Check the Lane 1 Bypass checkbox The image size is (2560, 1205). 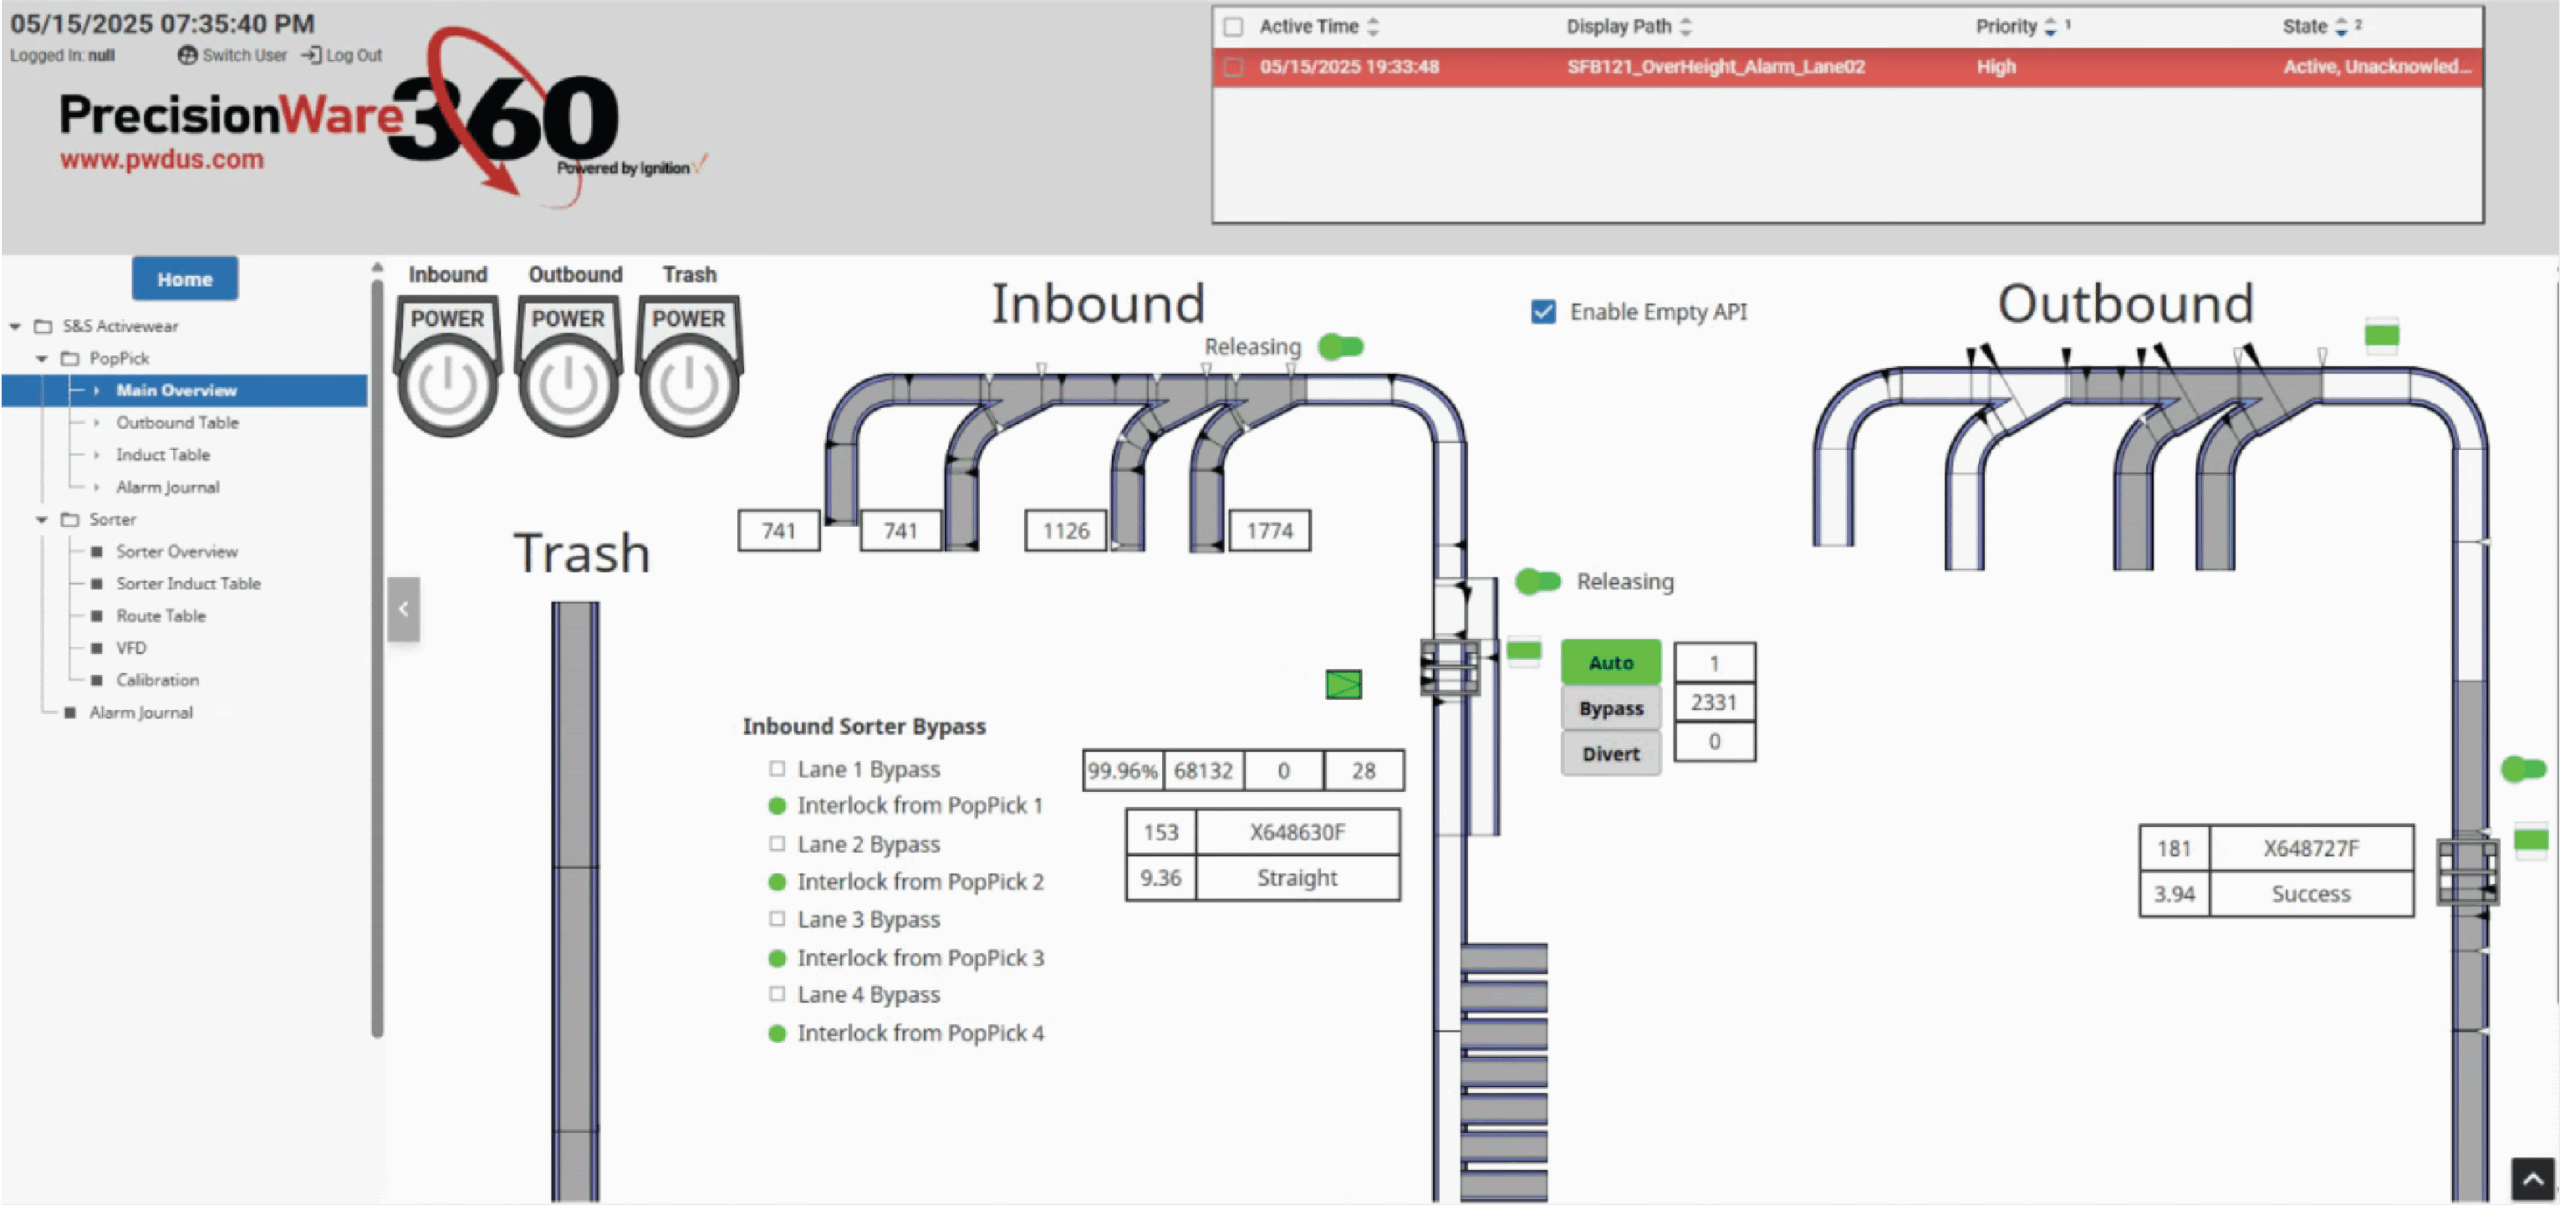[777, 769]
